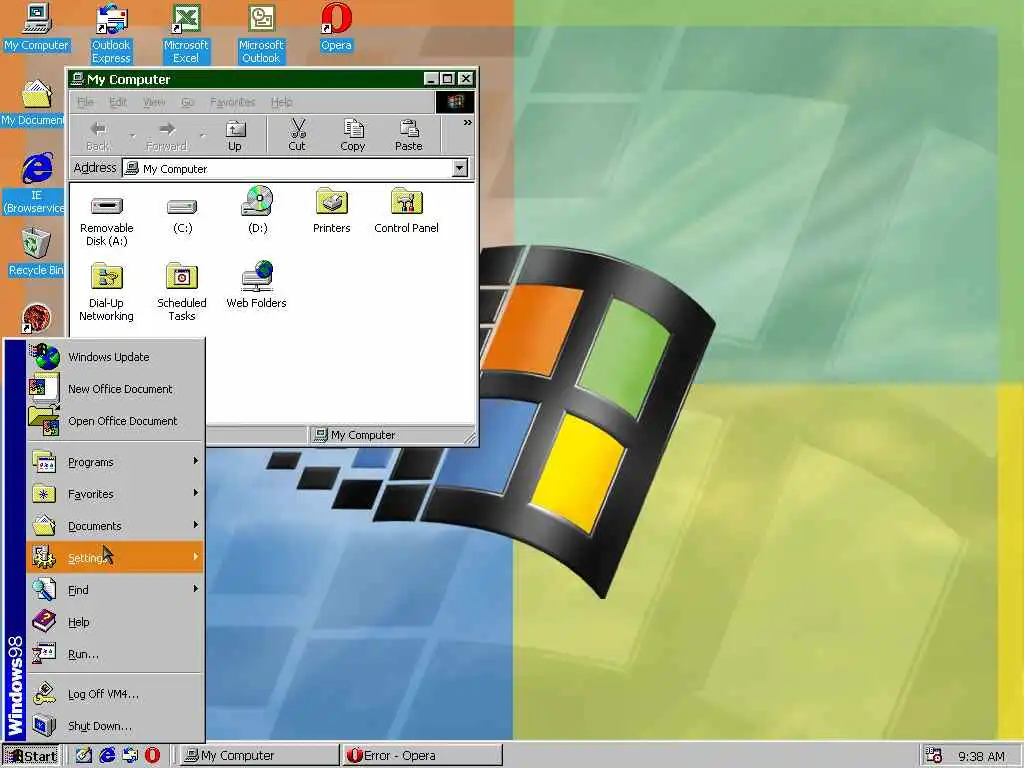Open Microsoft Excel desktop shortcut
Image resolution: width=1024 pixels, height=768 pixels.
(186, 33)
